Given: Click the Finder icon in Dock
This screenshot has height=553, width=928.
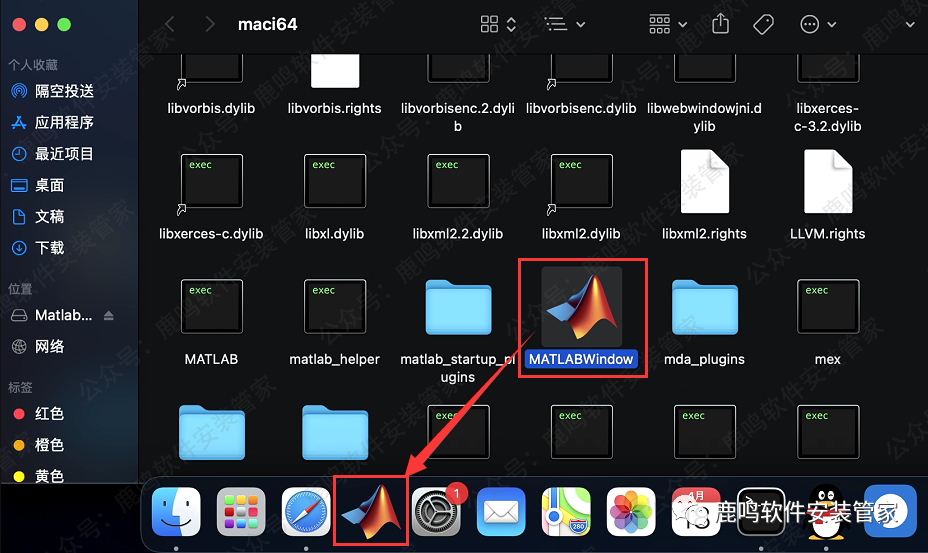Looking at the screenshot, I should click(176, 513).
